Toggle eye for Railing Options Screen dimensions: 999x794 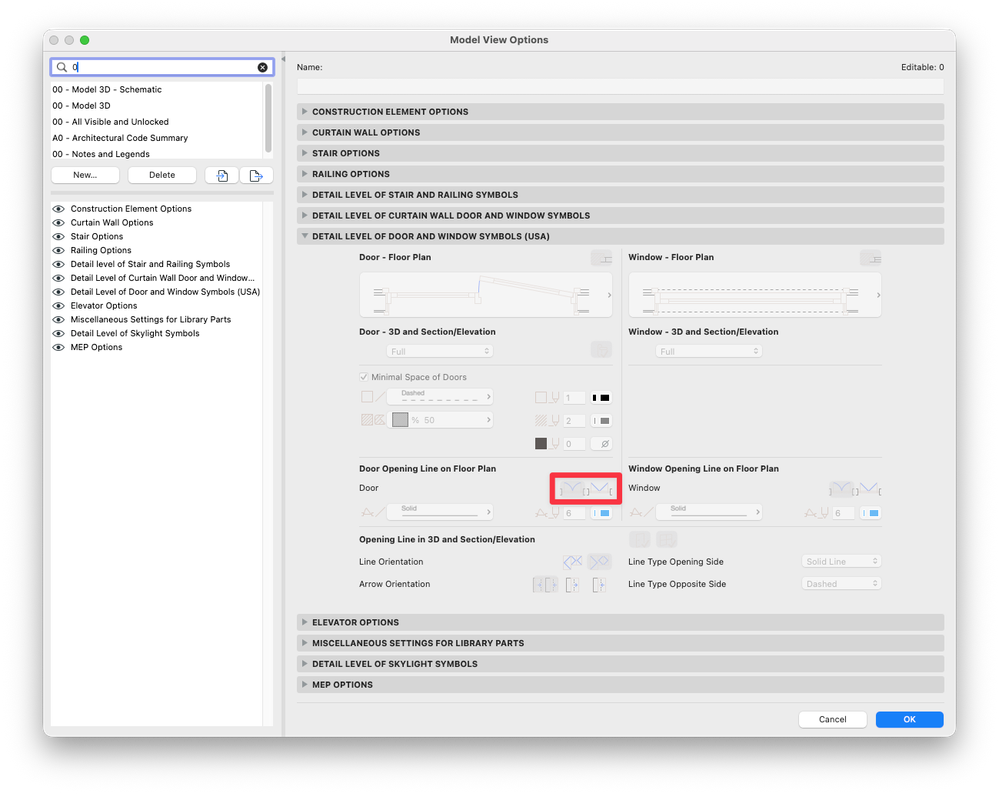(x=59, y=250)
